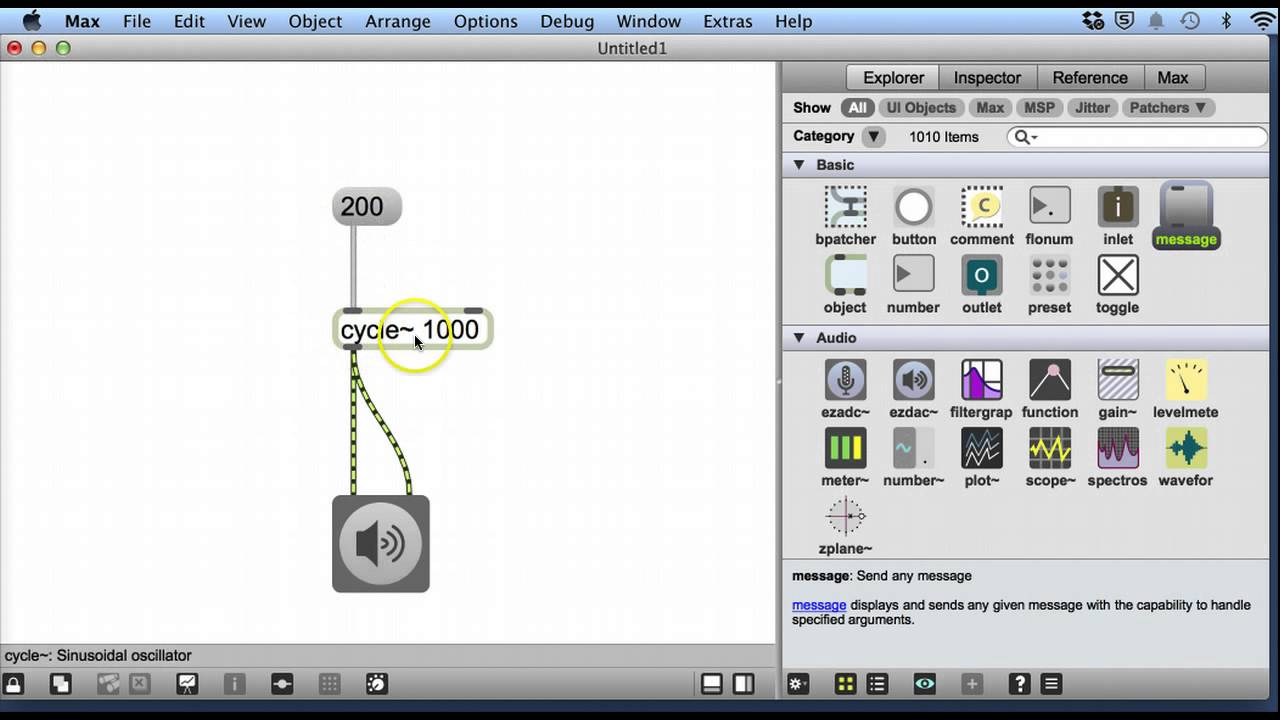Image resolution: width=1280 pixels, height=720 pixels.
Task: Filter by UI Objects
Action: (x=921, y=108)
